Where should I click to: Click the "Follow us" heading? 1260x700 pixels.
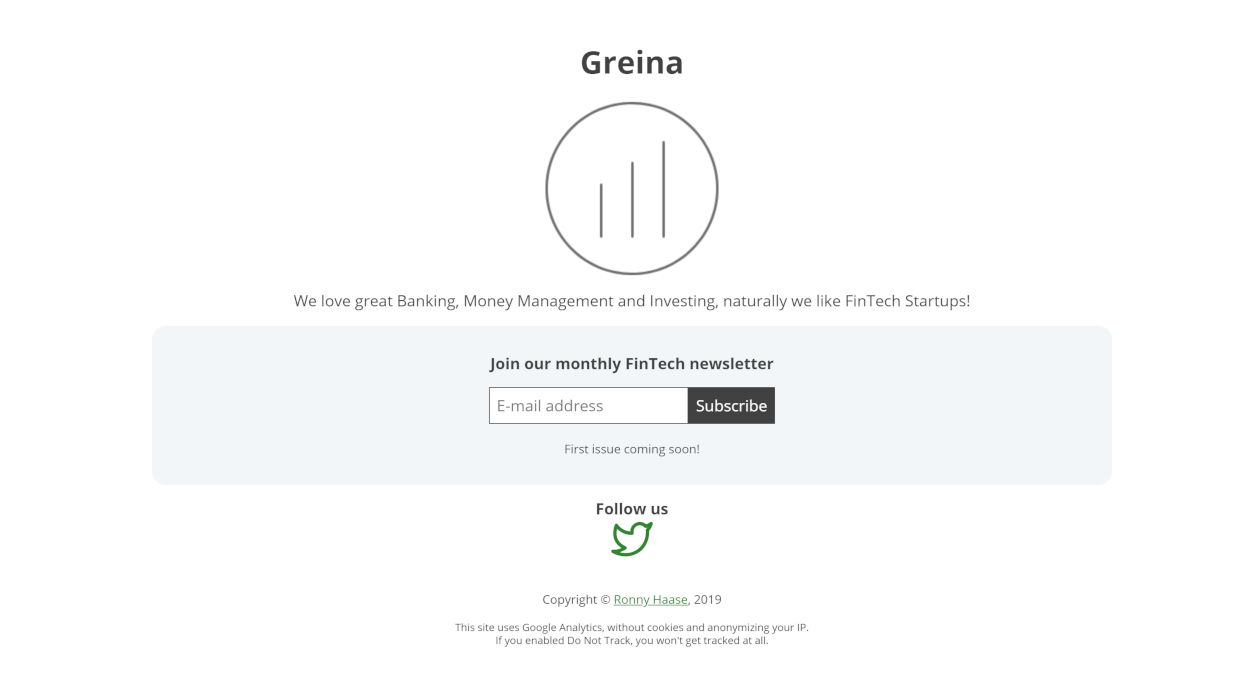coord(632,509)
